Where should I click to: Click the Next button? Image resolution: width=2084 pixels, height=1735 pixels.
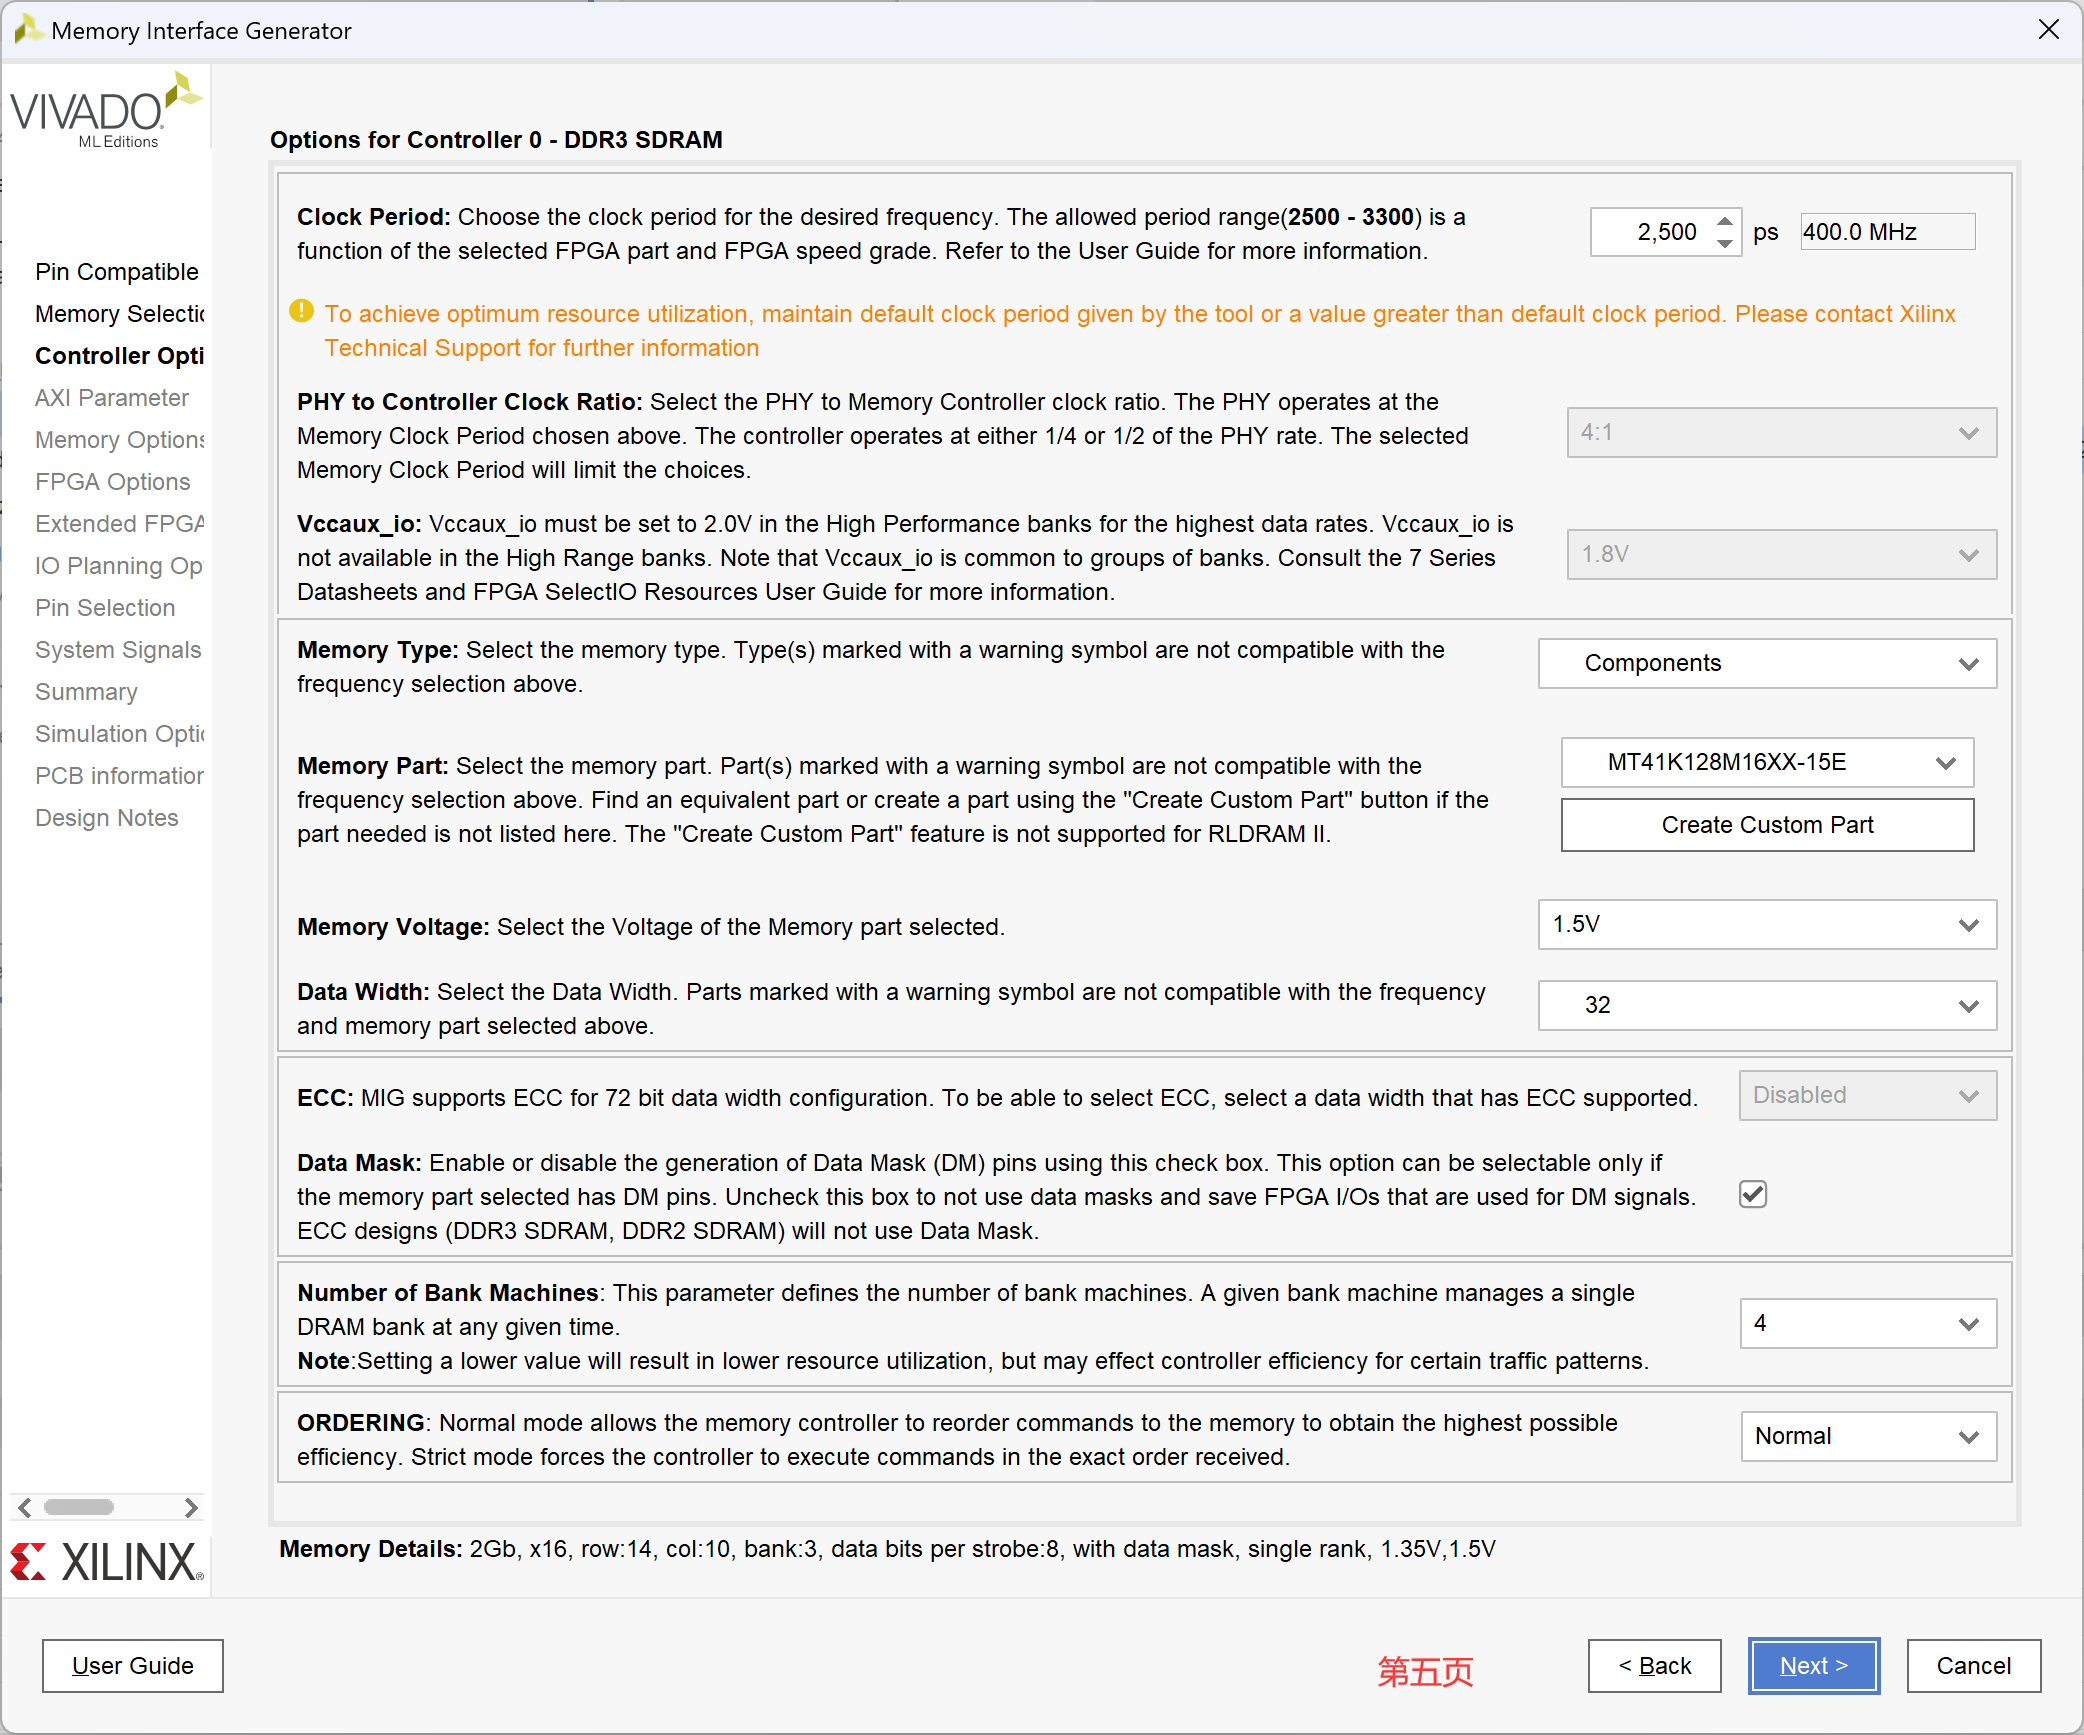click(x=1813, y=1666)
